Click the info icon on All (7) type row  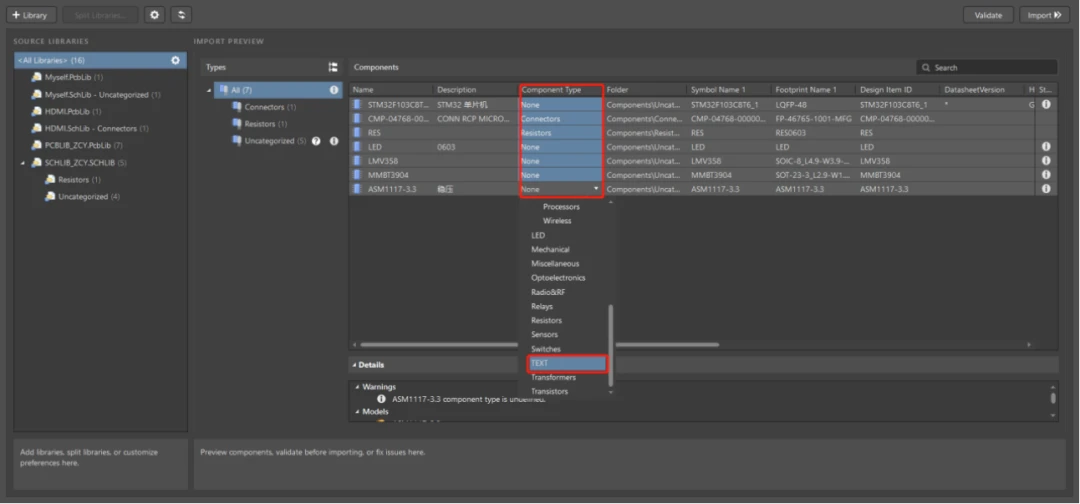point(334,90)
